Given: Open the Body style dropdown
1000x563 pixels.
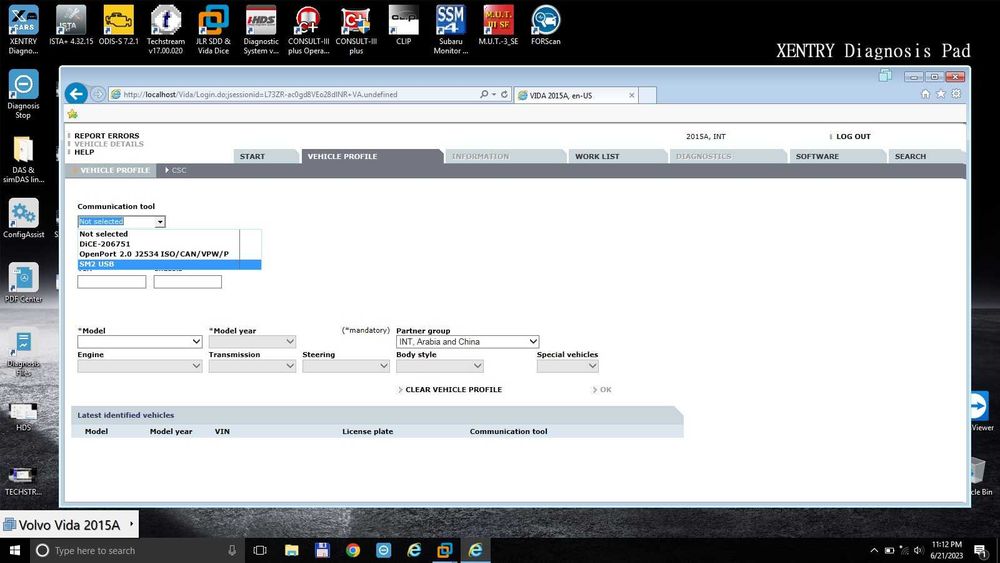Looking at the screenshot, I should tap(439, 366).
